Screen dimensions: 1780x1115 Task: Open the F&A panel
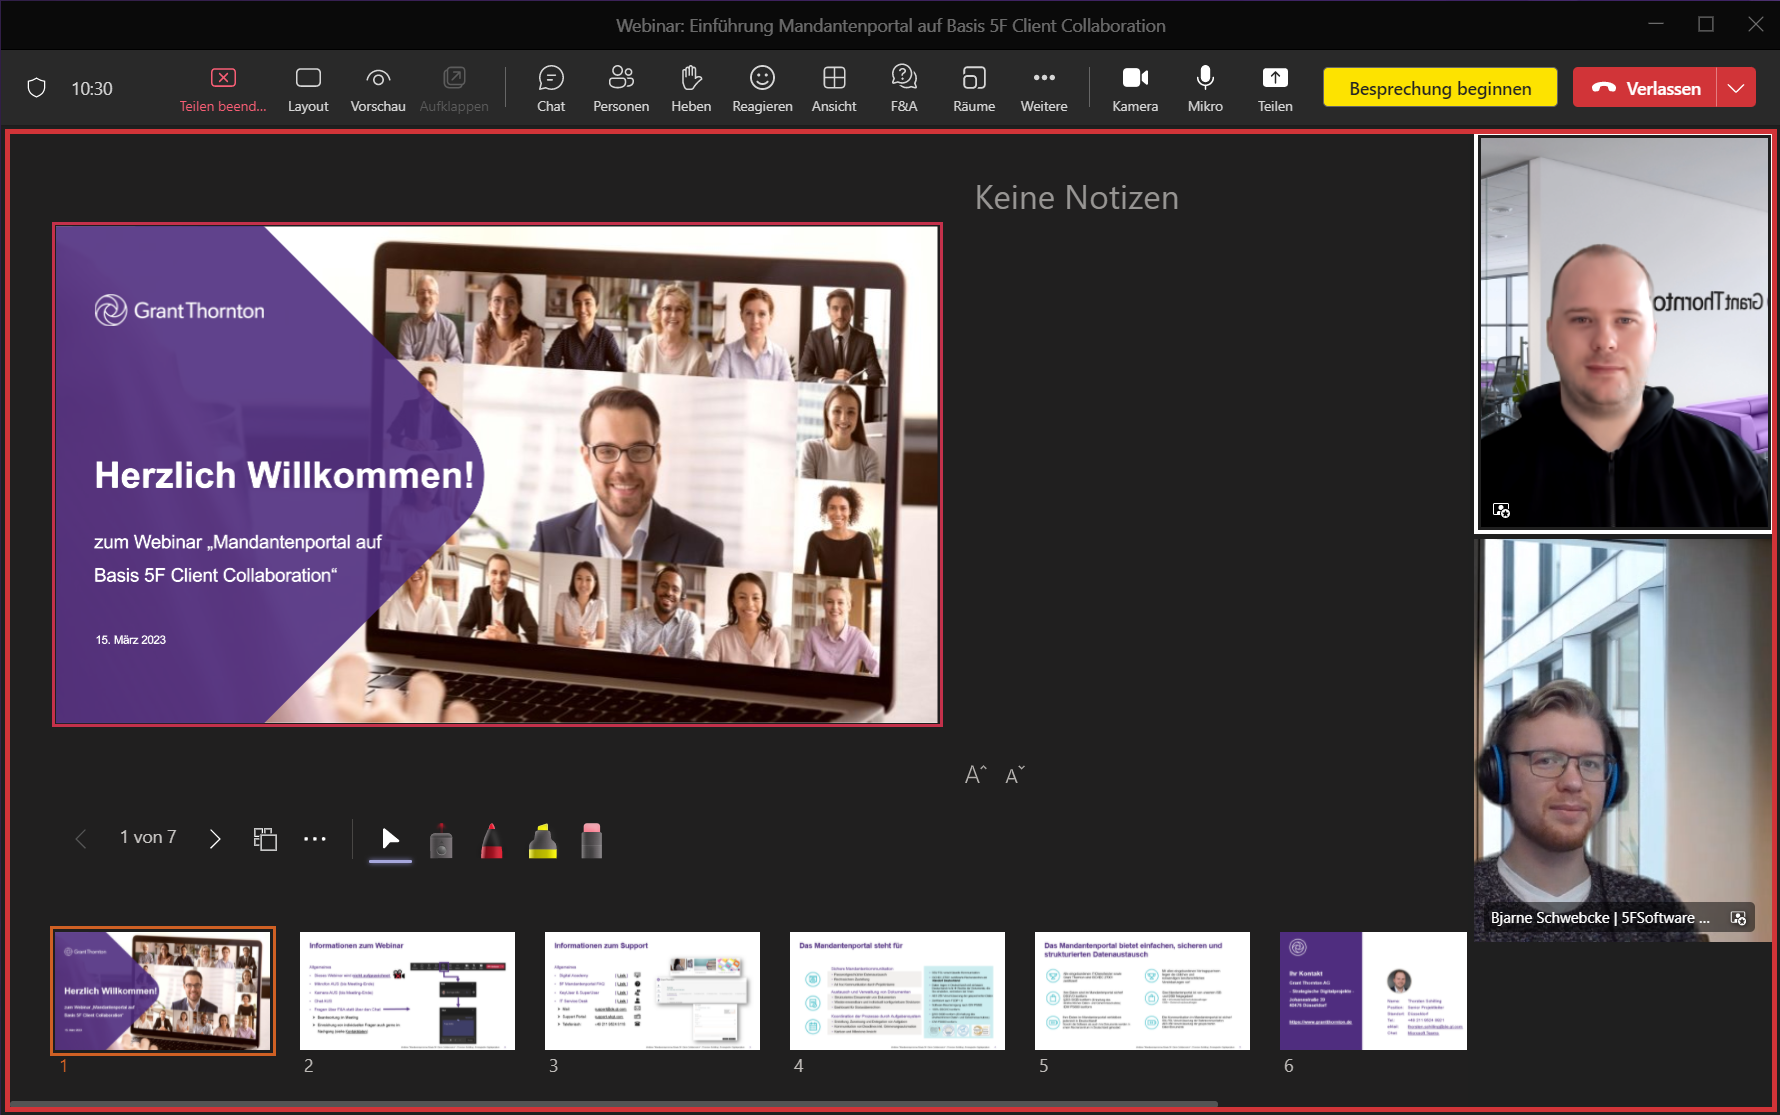[x=904, y=89]
